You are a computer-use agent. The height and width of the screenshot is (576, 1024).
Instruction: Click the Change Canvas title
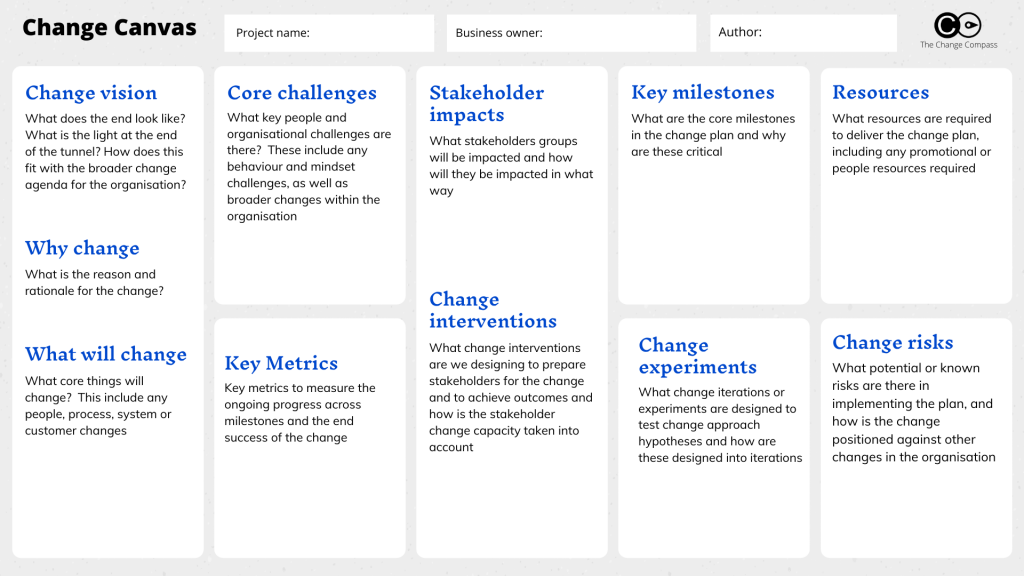109,27
